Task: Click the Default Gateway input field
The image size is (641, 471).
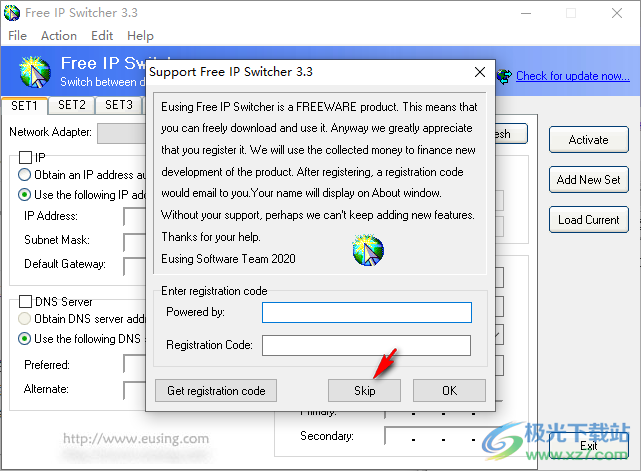Action: tap(134, 266)
